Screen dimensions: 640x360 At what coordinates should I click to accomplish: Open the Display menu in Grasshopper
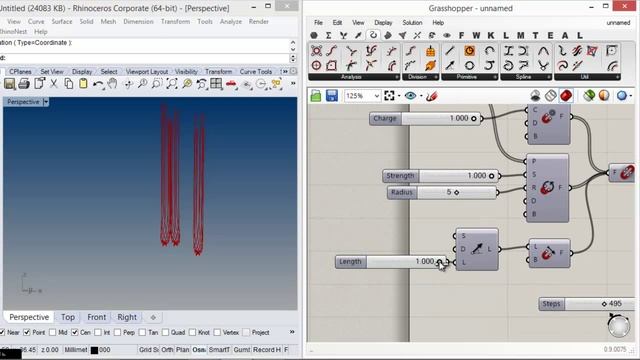(x=383, y=22)
